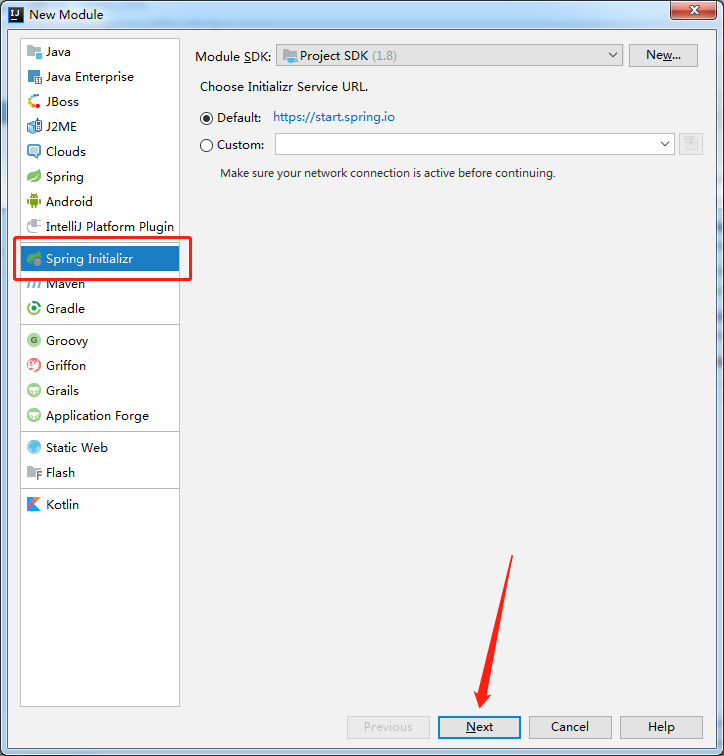This screenshot has width=724, height=756.
Task: Select the Gradle circular icon
Action: tap(34, 308)
